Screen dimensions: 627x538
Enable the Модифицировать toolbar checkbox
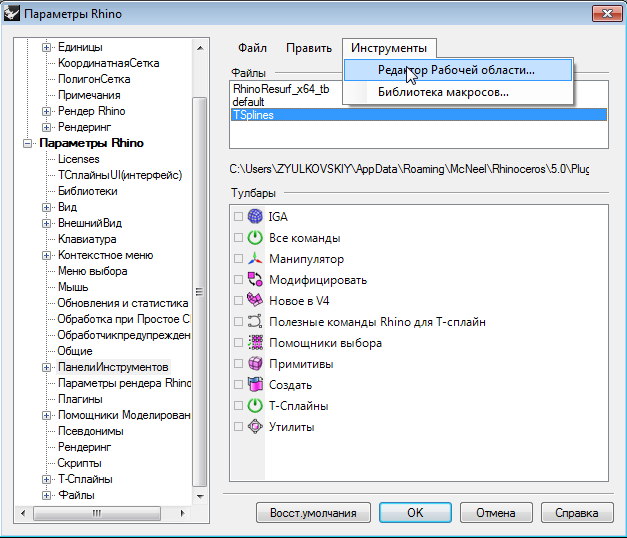pos(238,280)
